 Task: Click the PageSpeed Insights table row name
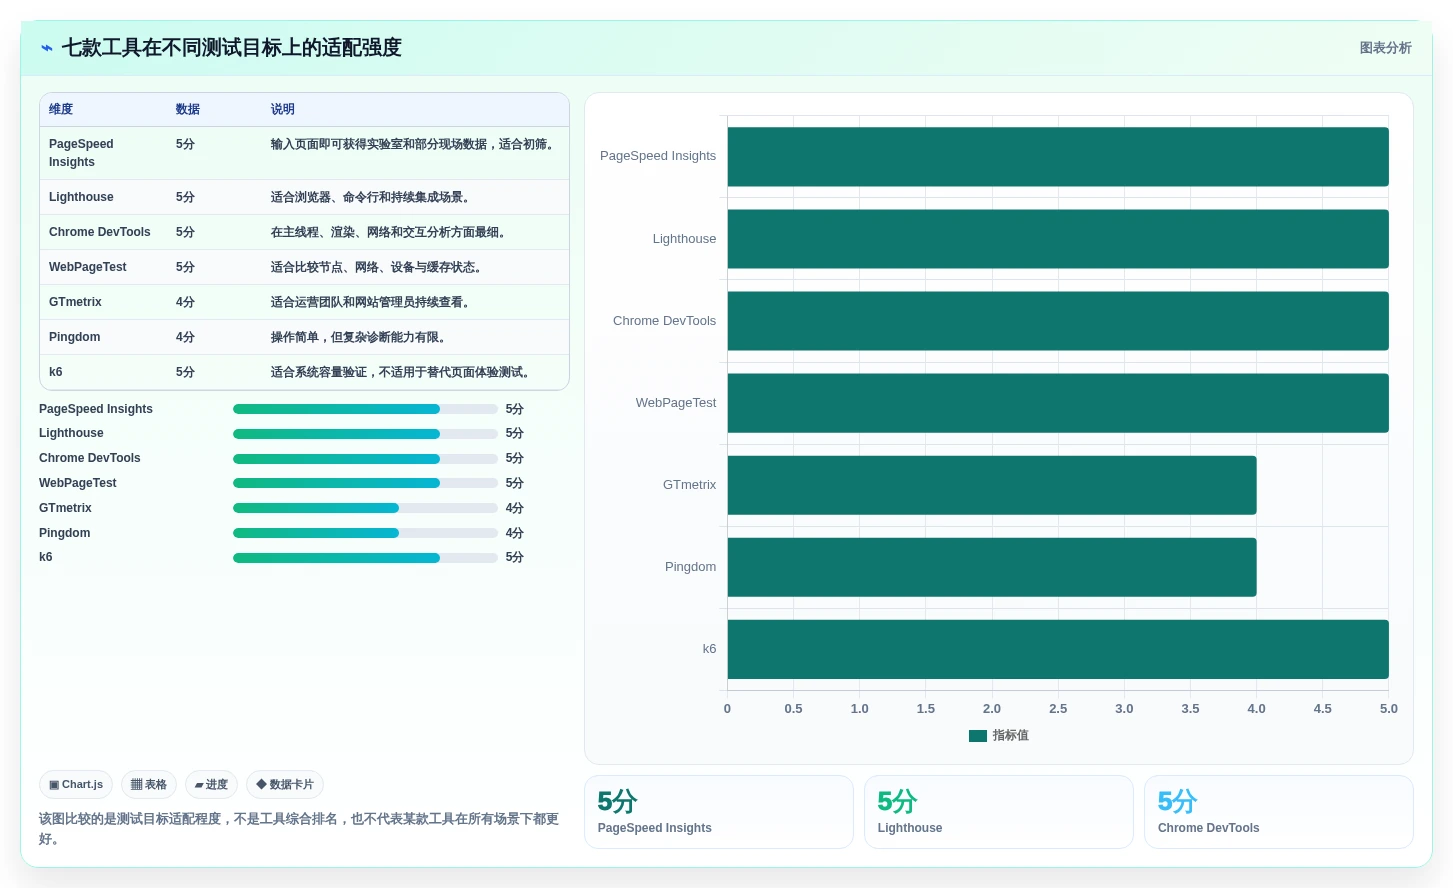pyautogui.click(x=81, y=153)
